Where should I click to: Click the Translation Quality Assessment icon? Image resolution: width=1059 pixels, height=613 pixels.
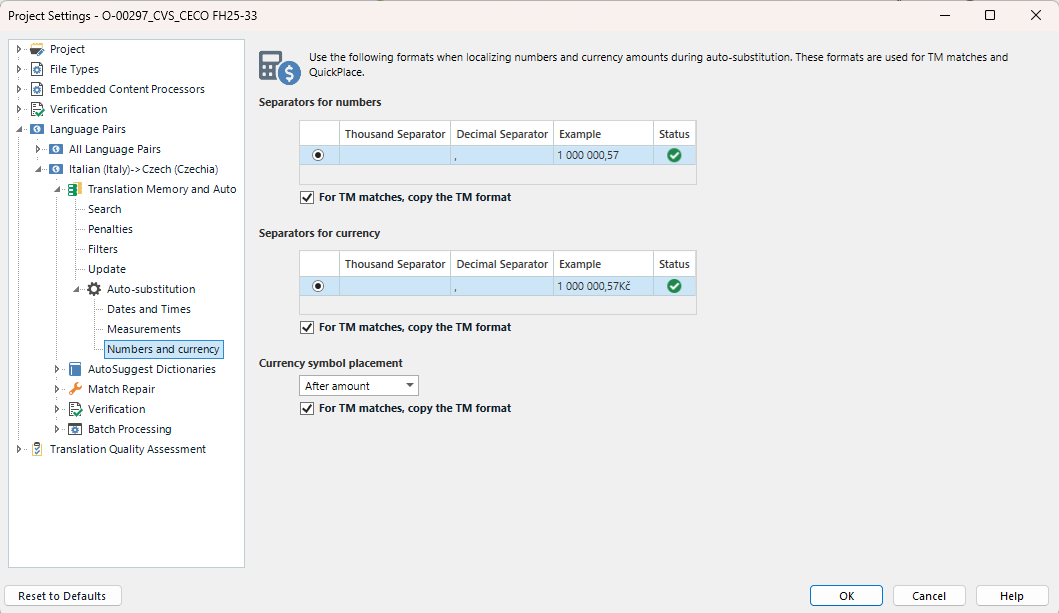37,449
